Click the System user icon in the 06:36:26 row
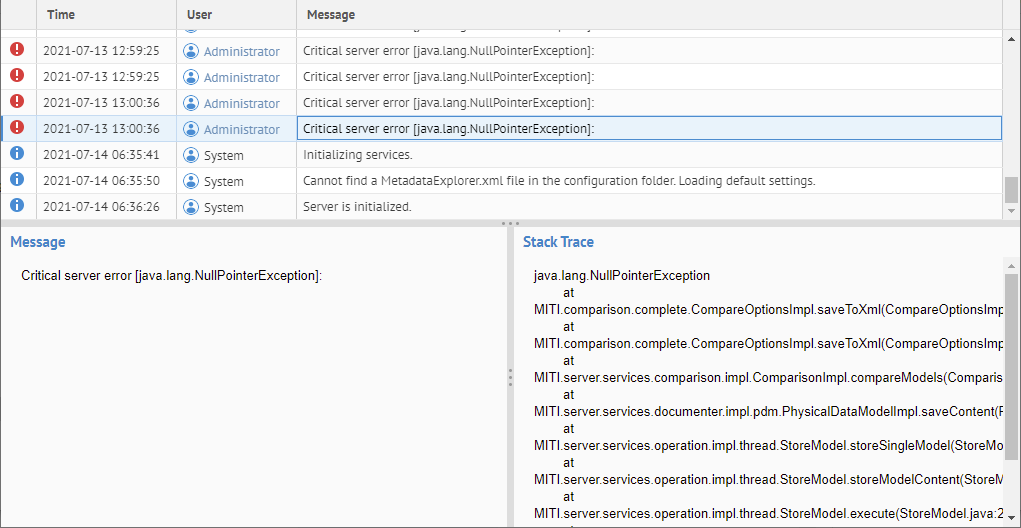 (x=191, y=207)
